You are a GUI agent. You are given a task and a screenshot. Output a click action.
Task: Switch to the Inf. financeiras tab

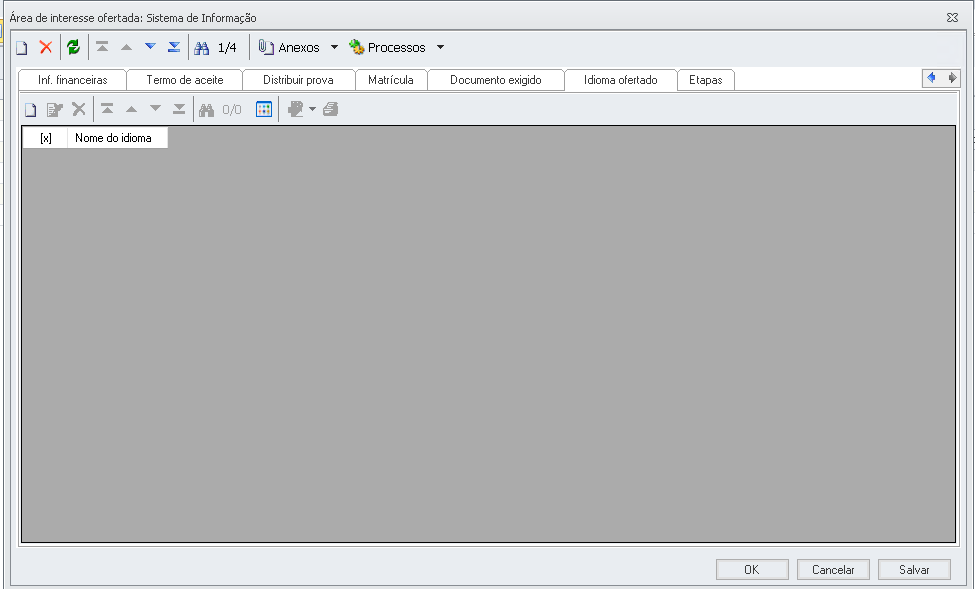point(73,80)
